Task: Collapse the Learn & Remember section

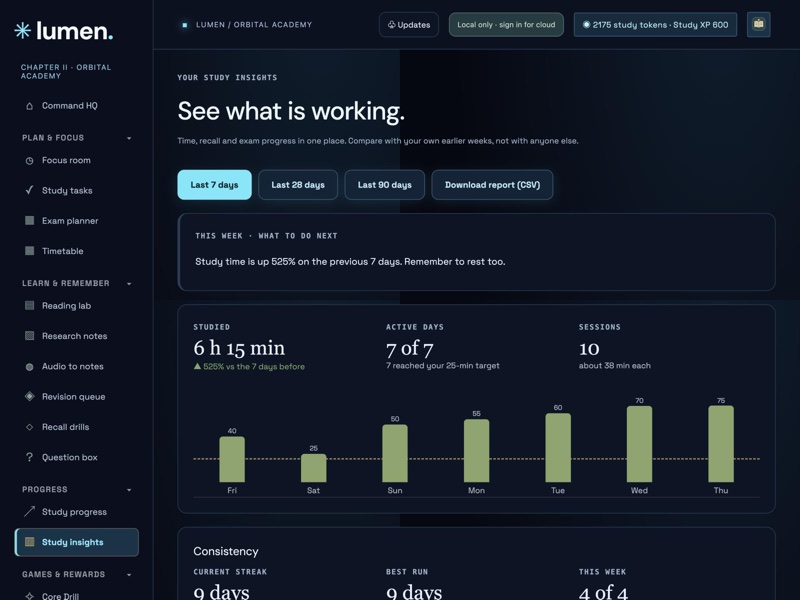Action: click(129, 284)
